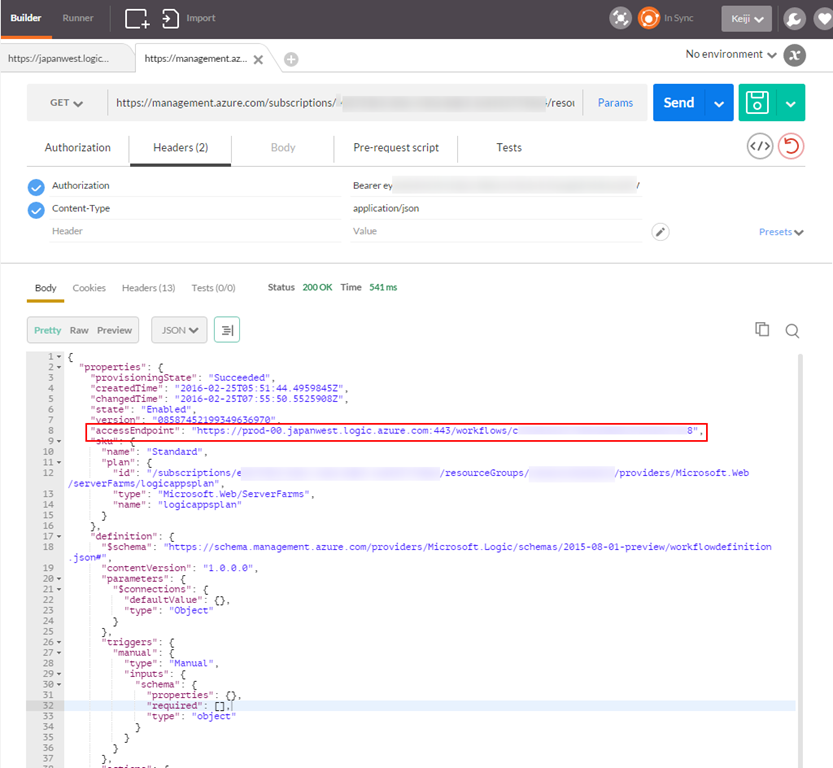Click the Import icon in top bar

tap(171, 18)
